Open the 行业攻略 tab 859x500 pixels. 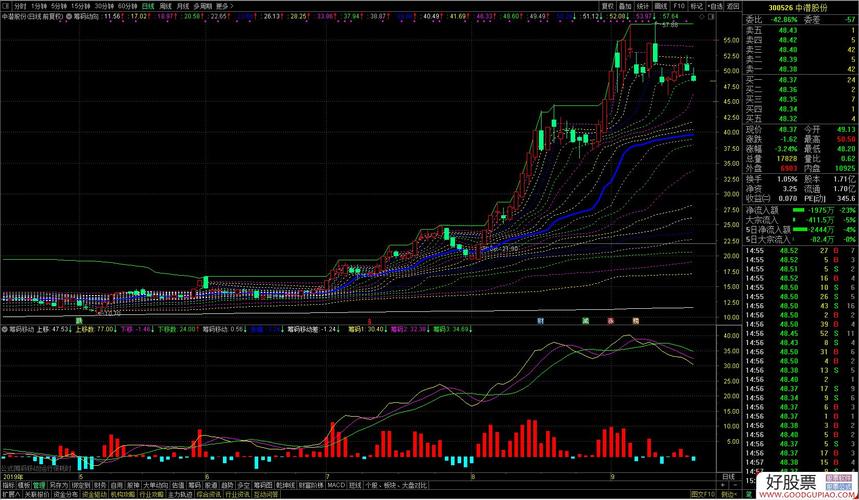(x=151, y=494)
